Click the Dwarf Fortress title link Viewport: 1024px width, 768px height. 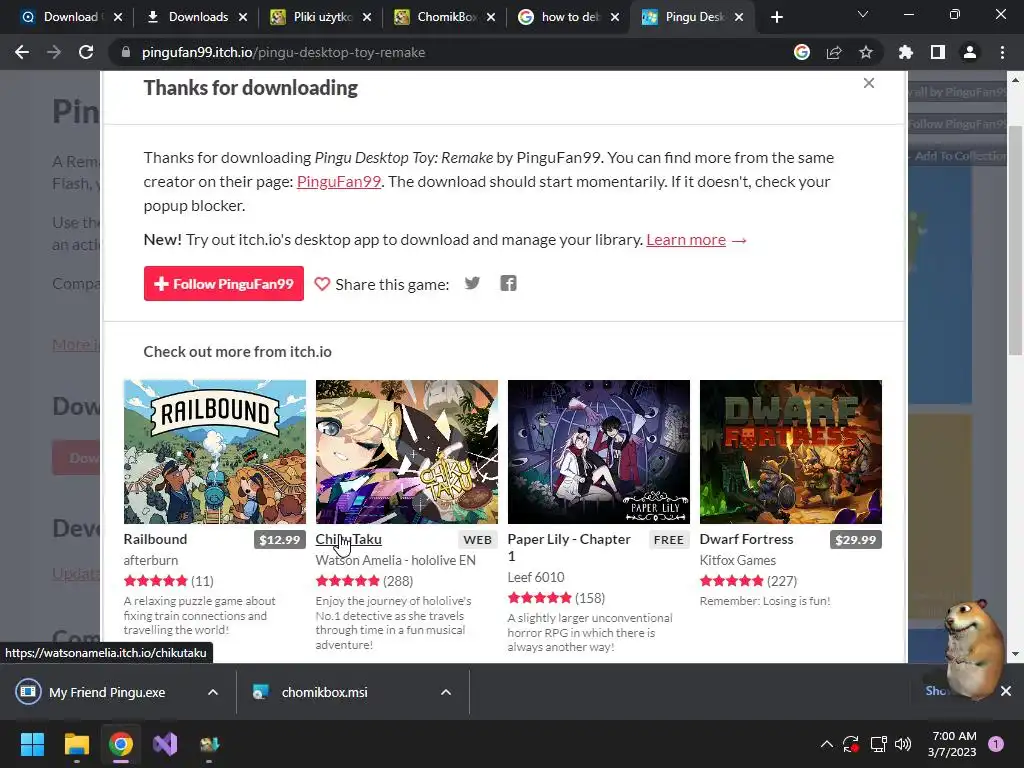(746, 539)
